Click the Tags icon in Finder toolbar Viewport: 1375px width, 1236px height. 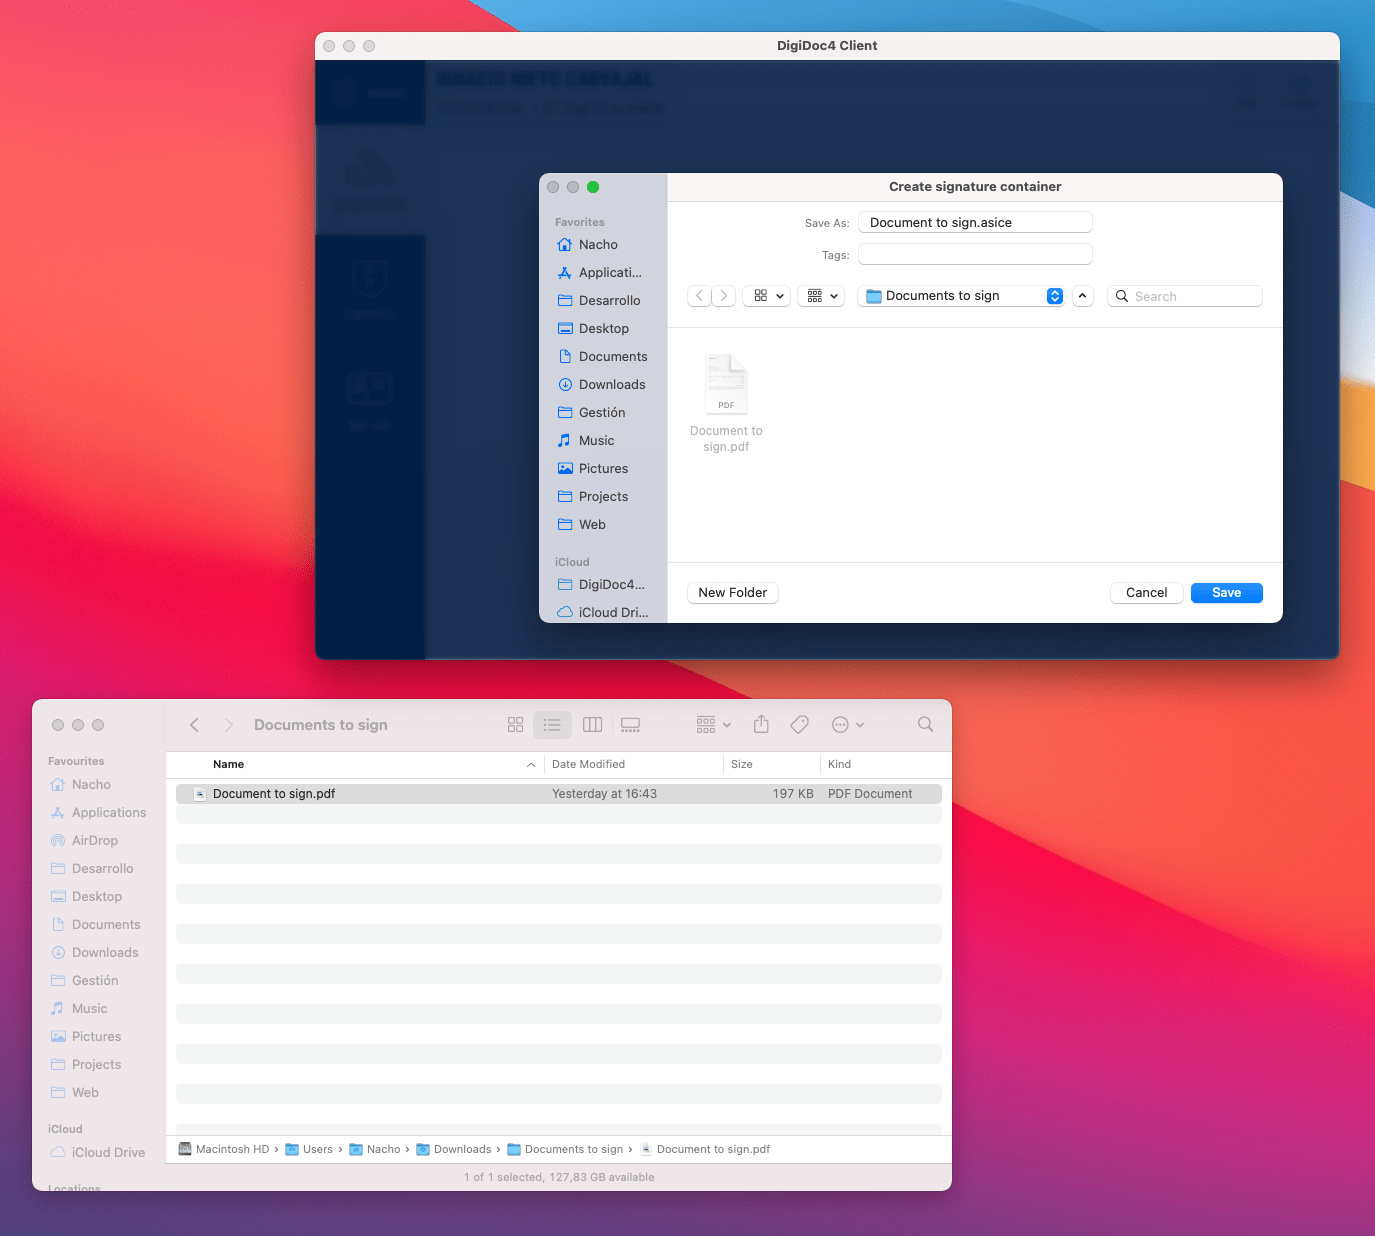[799, 724]
